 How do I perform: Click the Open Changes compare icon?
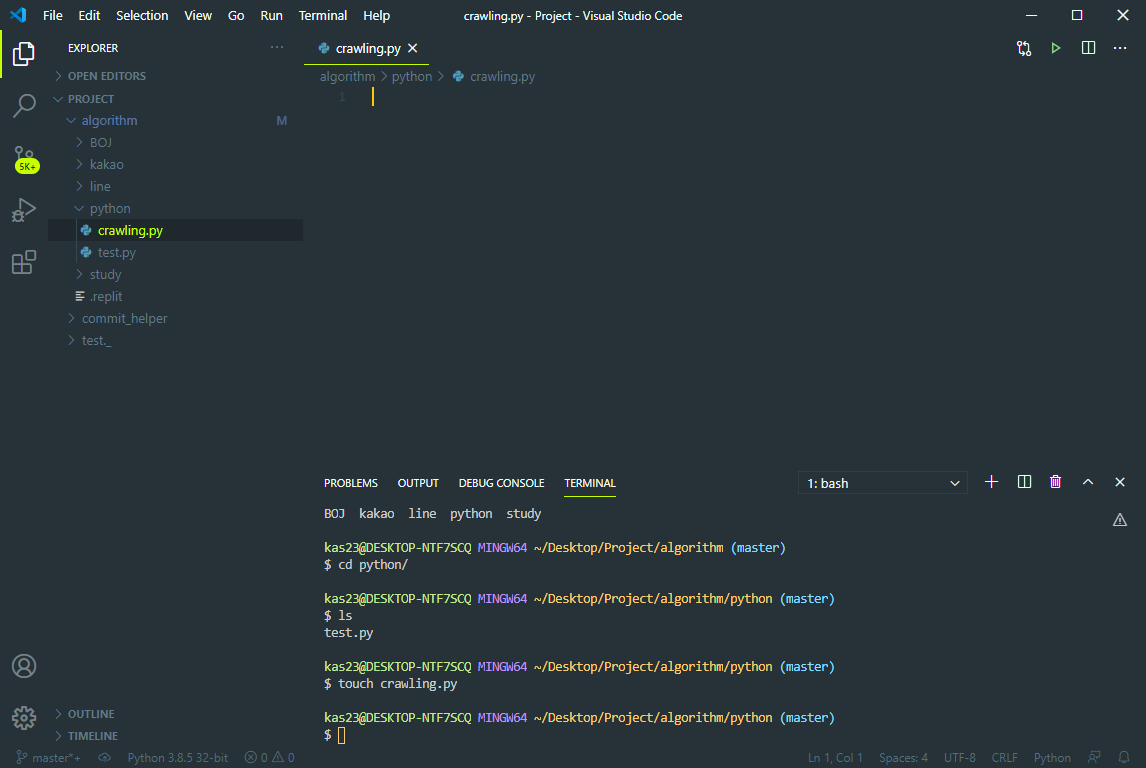coord(1024,48)
